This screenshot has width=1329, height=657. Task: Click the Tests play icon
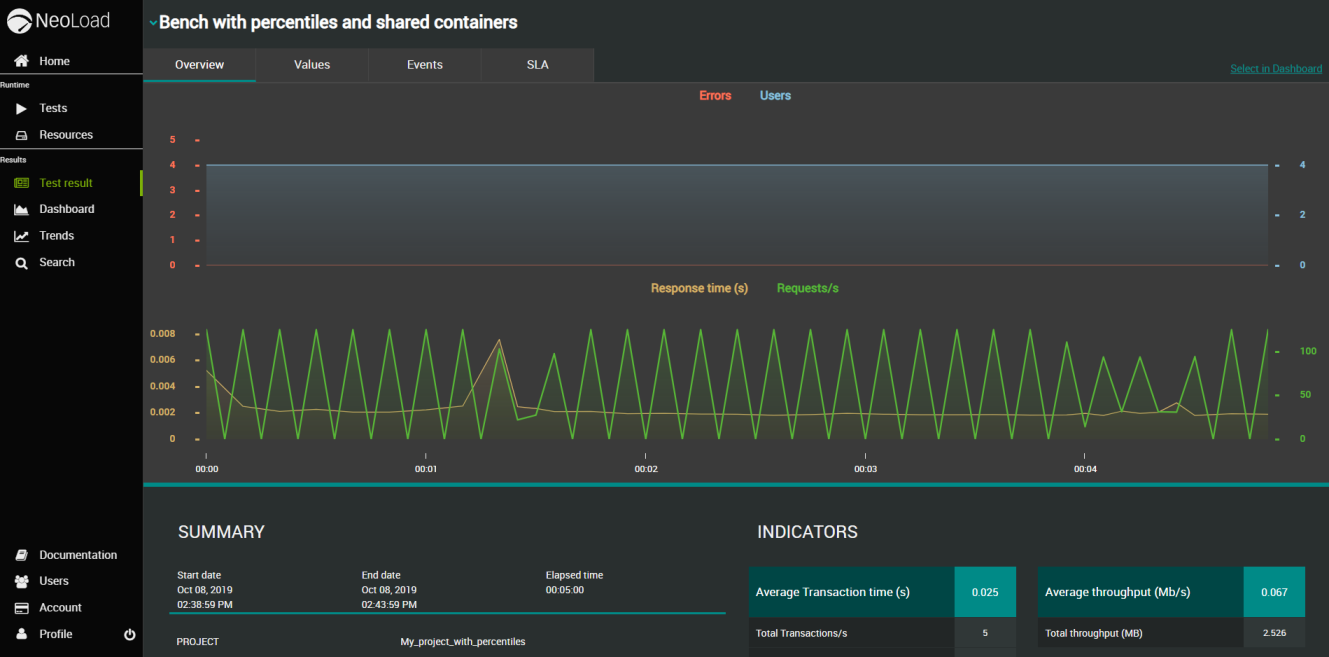[21, 108]
